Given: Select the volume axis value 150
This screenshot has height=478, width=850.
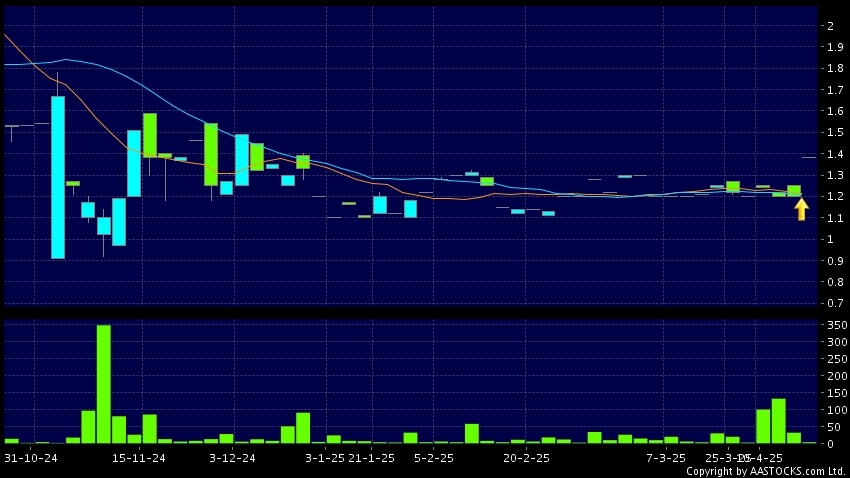Looking at the screenshot, I should coord(837,393).
